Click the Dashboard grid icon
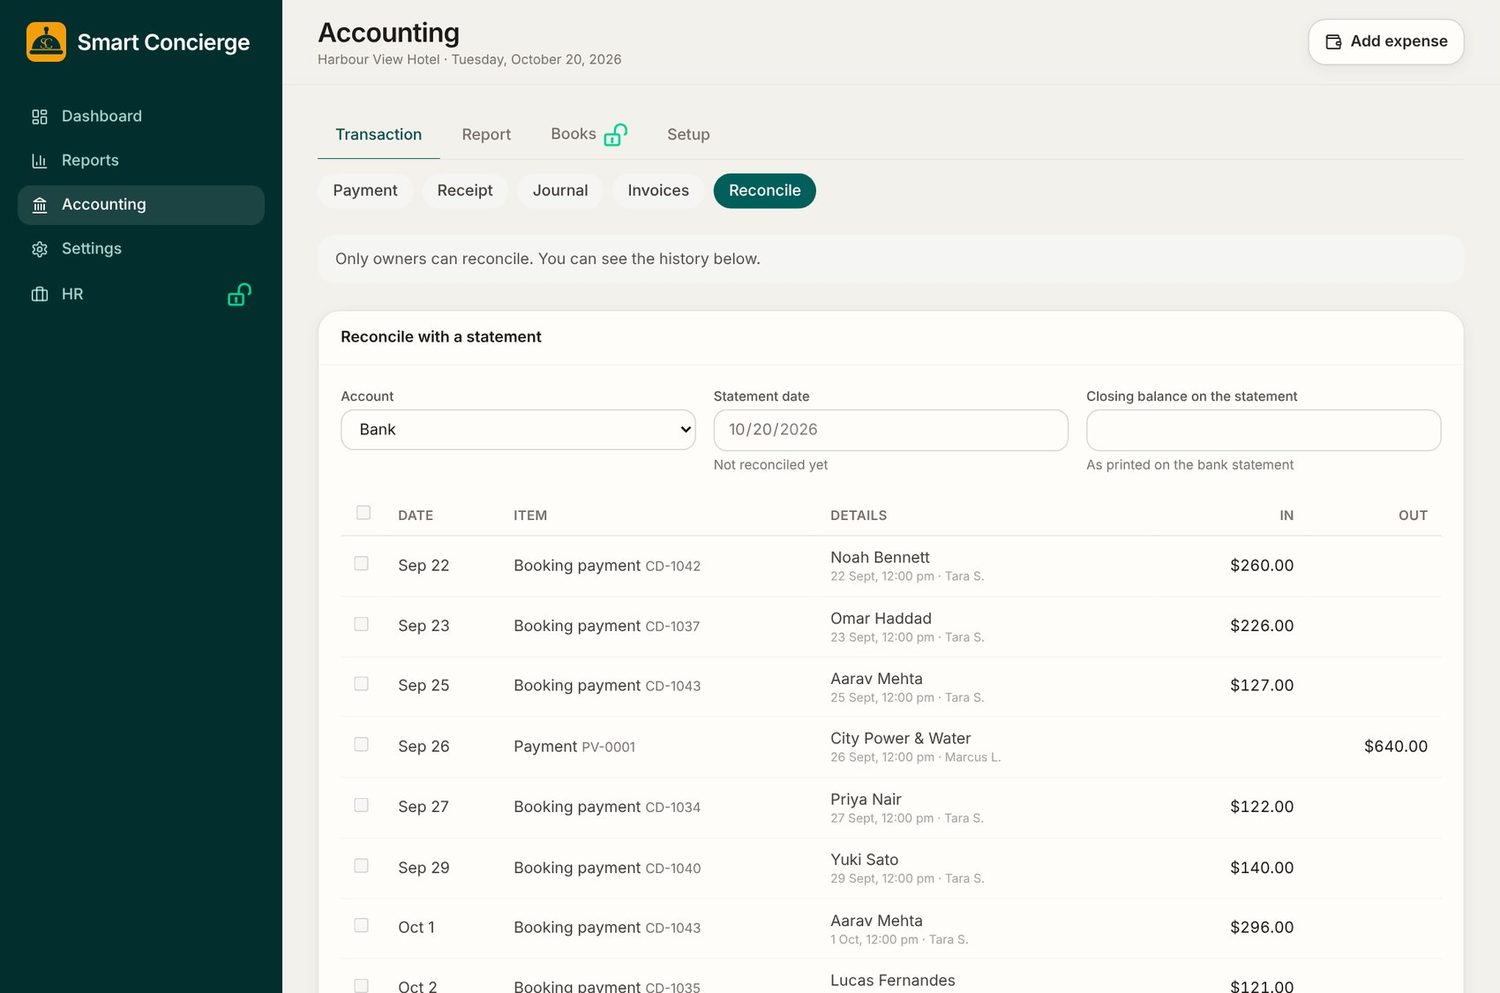The image size is (1500, 993). coord(40,117)
